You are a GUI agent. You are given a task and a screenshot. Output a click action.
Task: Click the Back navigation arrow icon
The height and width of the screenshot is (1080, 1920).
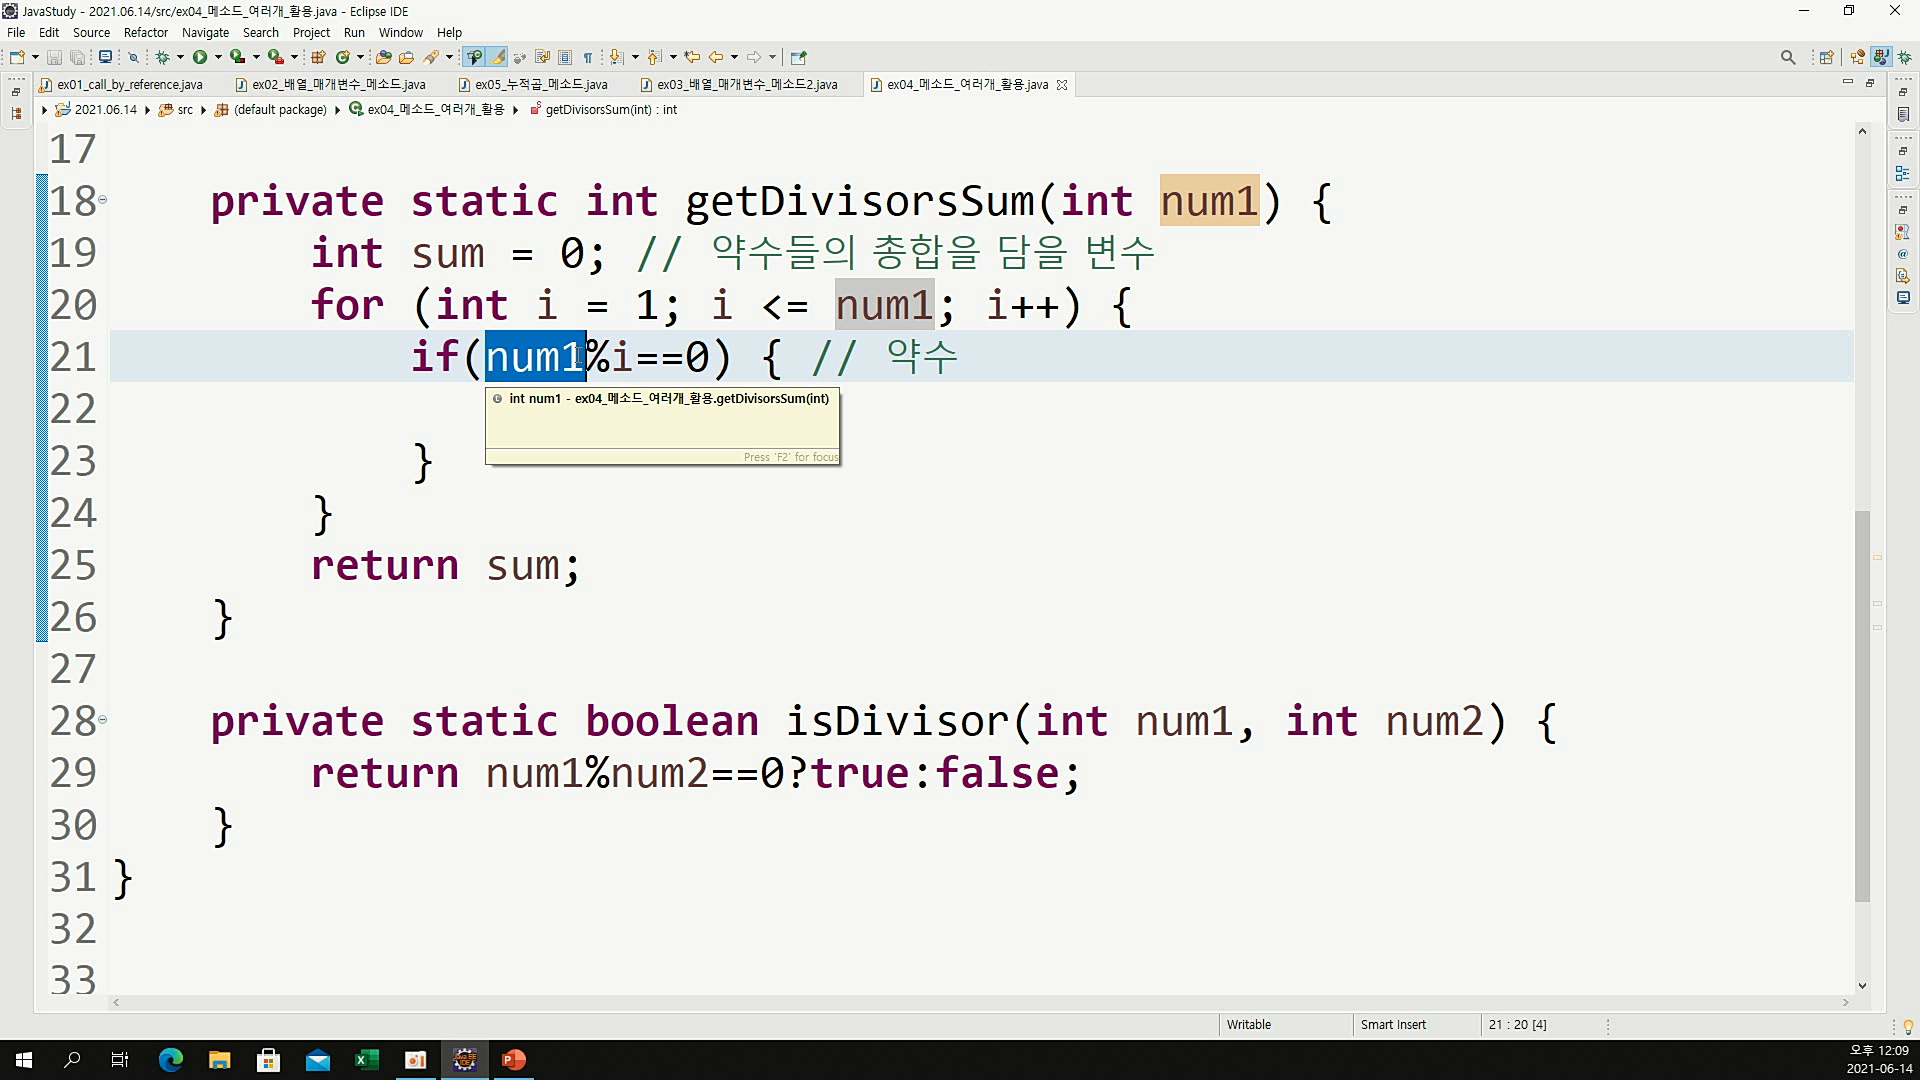716,57
